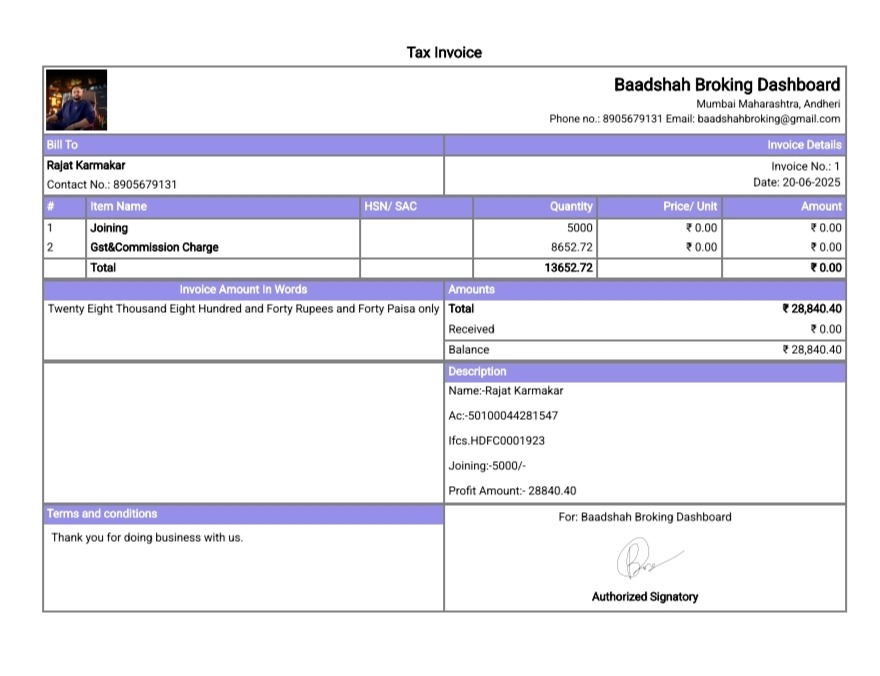Click the company phone number in header
880x676 pixels.
[633, 119]
